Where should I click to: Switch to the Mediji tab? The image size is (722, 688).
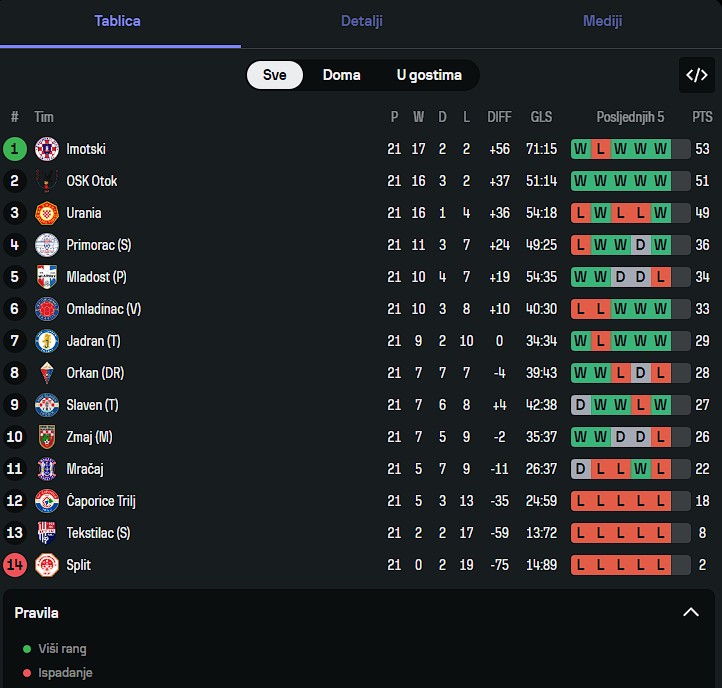coord(602,21)
